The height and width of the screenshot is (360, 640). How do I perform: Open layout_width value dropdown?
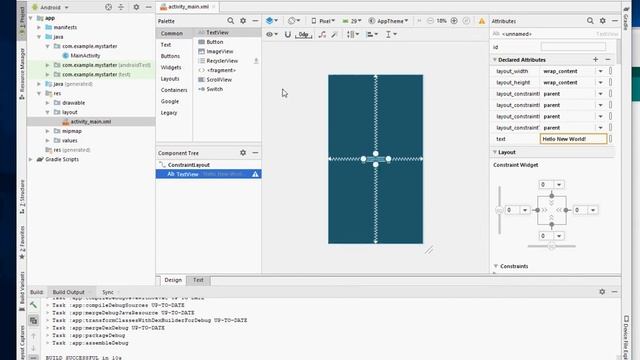[600, 71]
